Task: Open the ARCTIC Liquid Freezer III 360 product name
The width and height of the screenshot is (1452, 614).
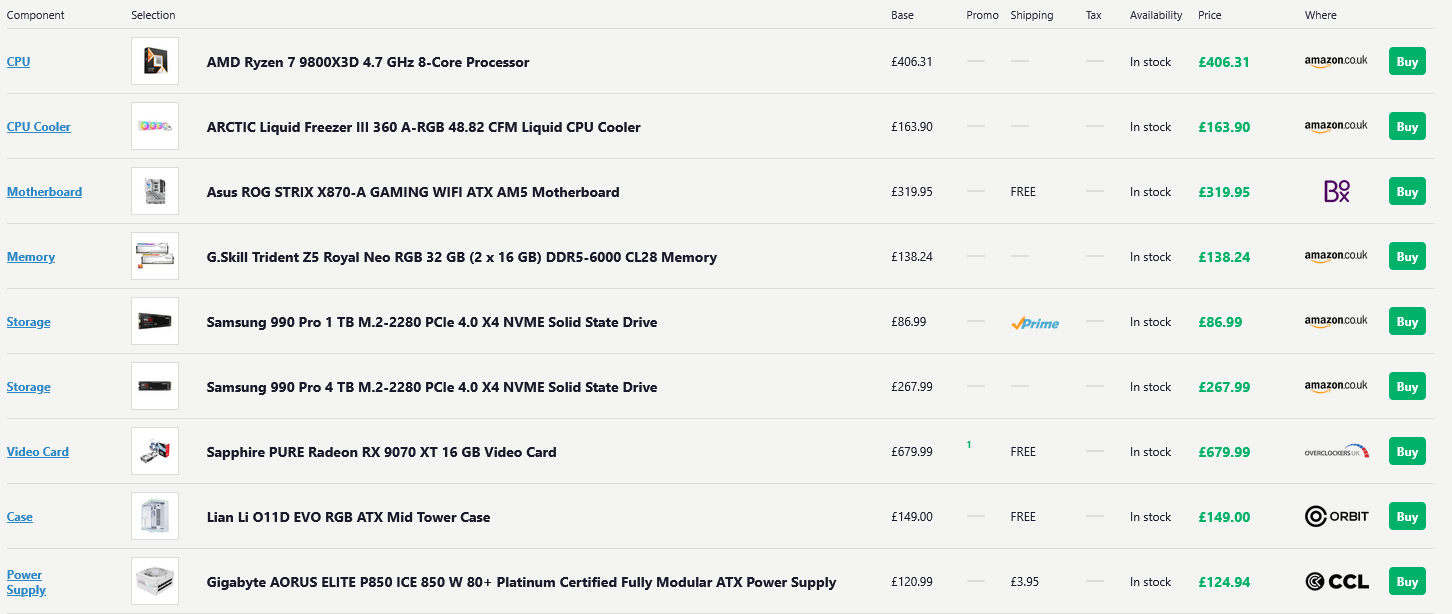Action: coord(424,127)
